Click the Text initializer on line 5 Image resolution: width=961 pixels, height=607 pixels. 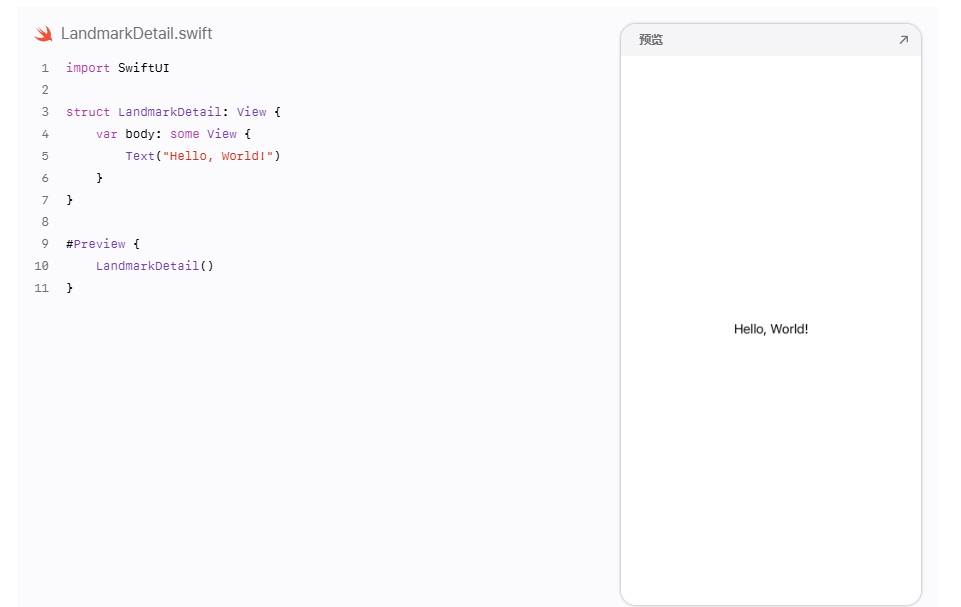tap(140, 156)
